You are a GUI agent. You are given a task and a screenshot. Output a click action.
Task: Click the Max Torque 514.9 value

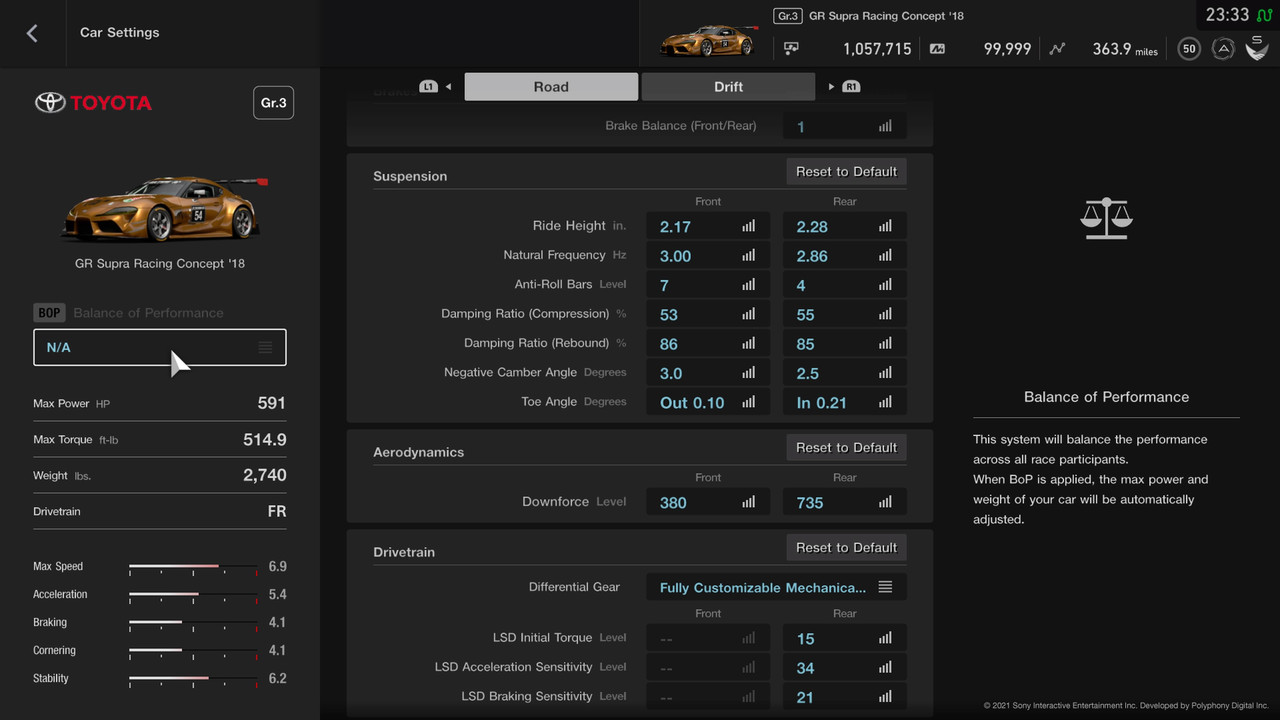[x=264, y=439]
